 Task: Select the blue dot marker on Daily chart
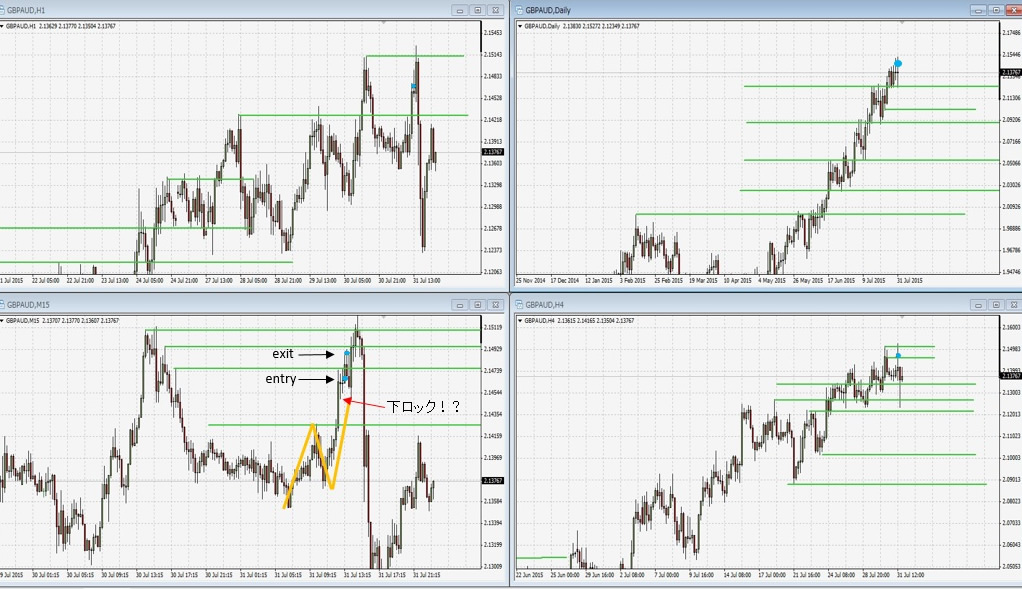898,63
